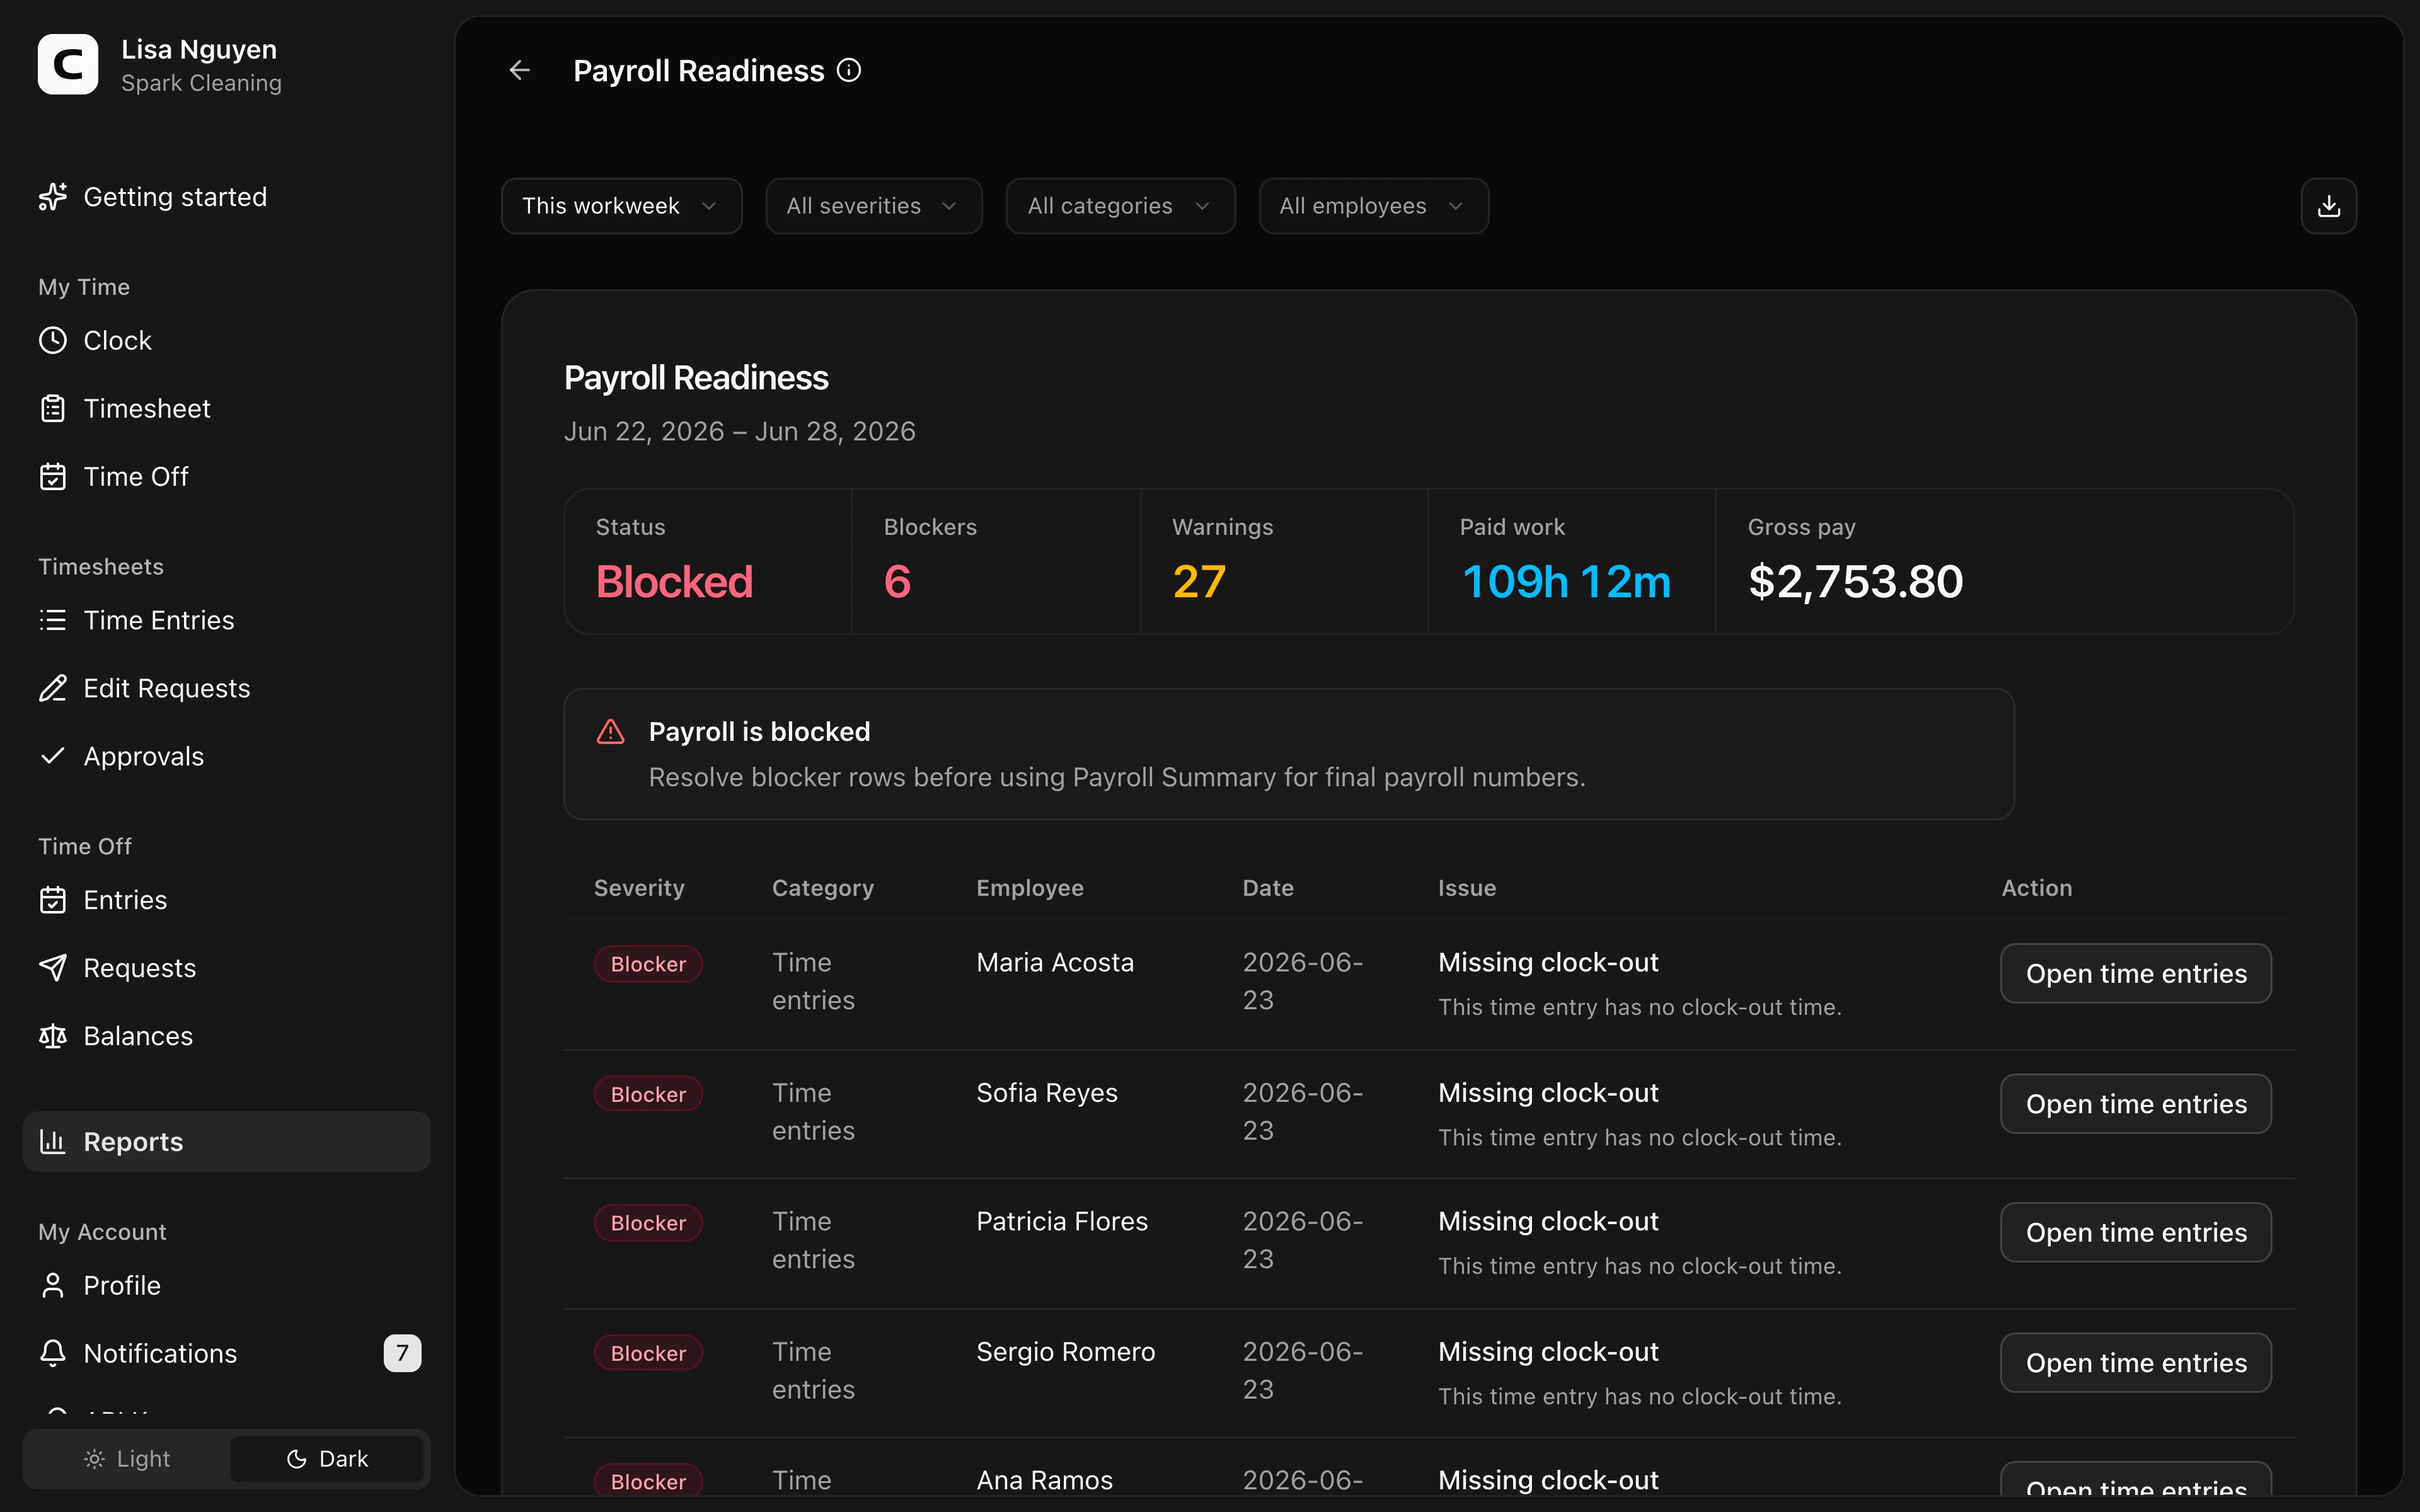This screenshot has height=1512, width=2420.
Task: Click the Getting started sparkle icon
Action: coord(53,197)
